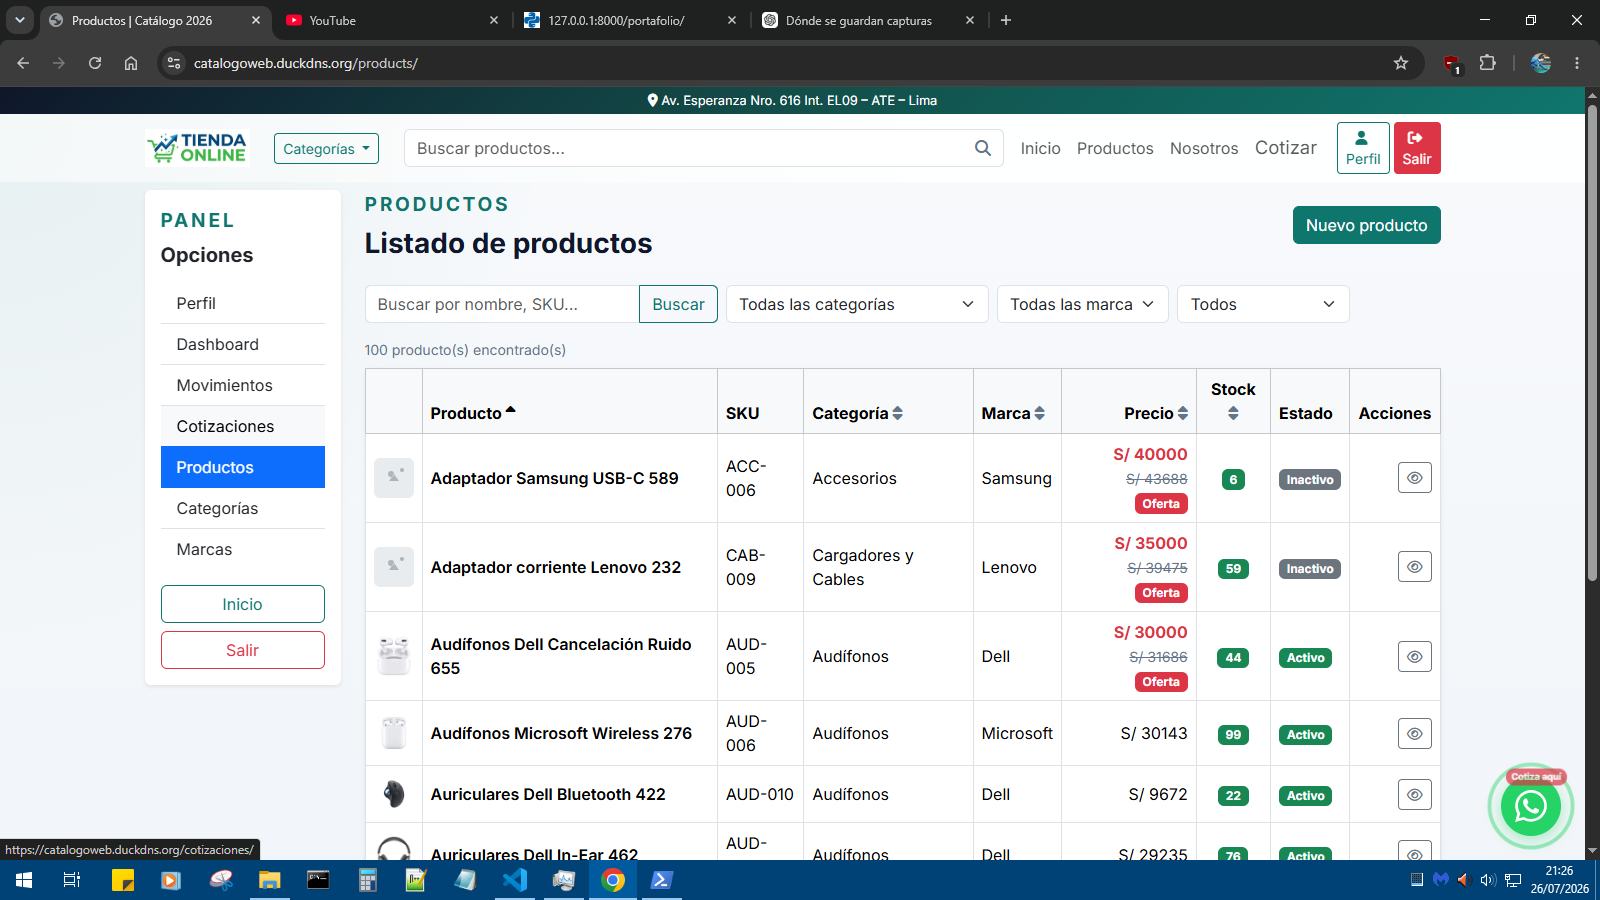Click the sidebar Inicio button

243,604
